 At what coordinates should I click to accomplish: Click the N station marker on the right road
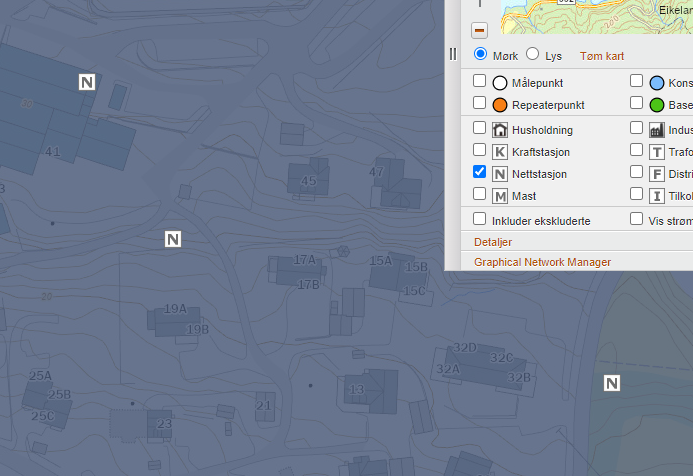(612, 383)
